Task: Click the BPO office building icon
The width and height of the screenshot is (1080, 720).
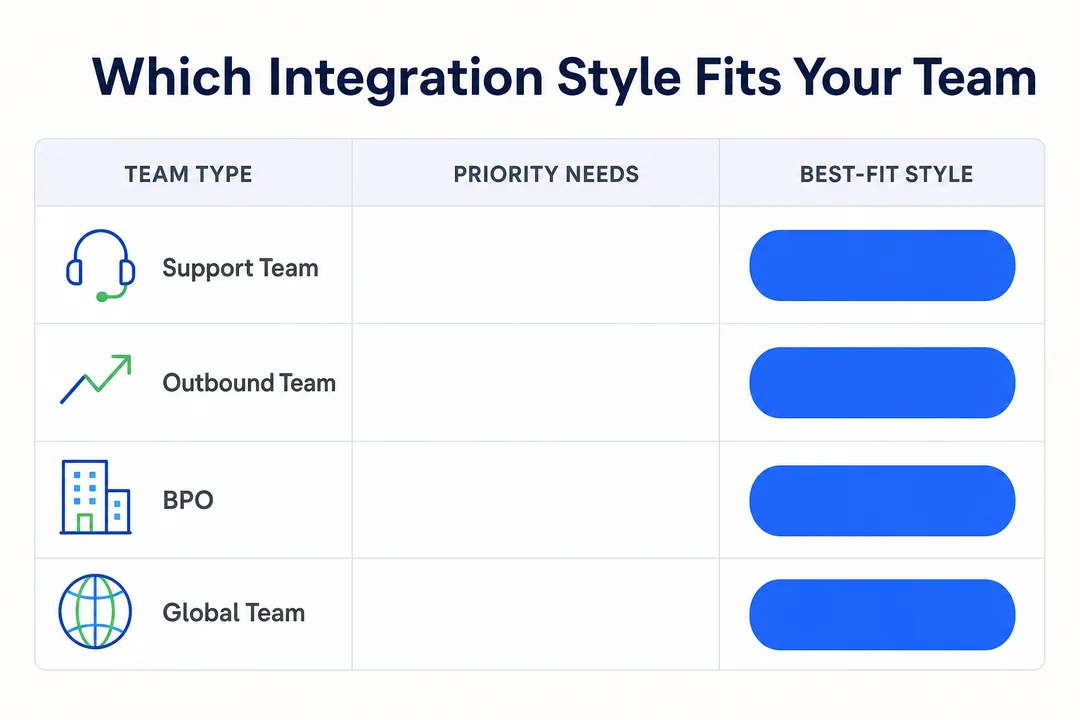Action: click(x=95, y=497)
